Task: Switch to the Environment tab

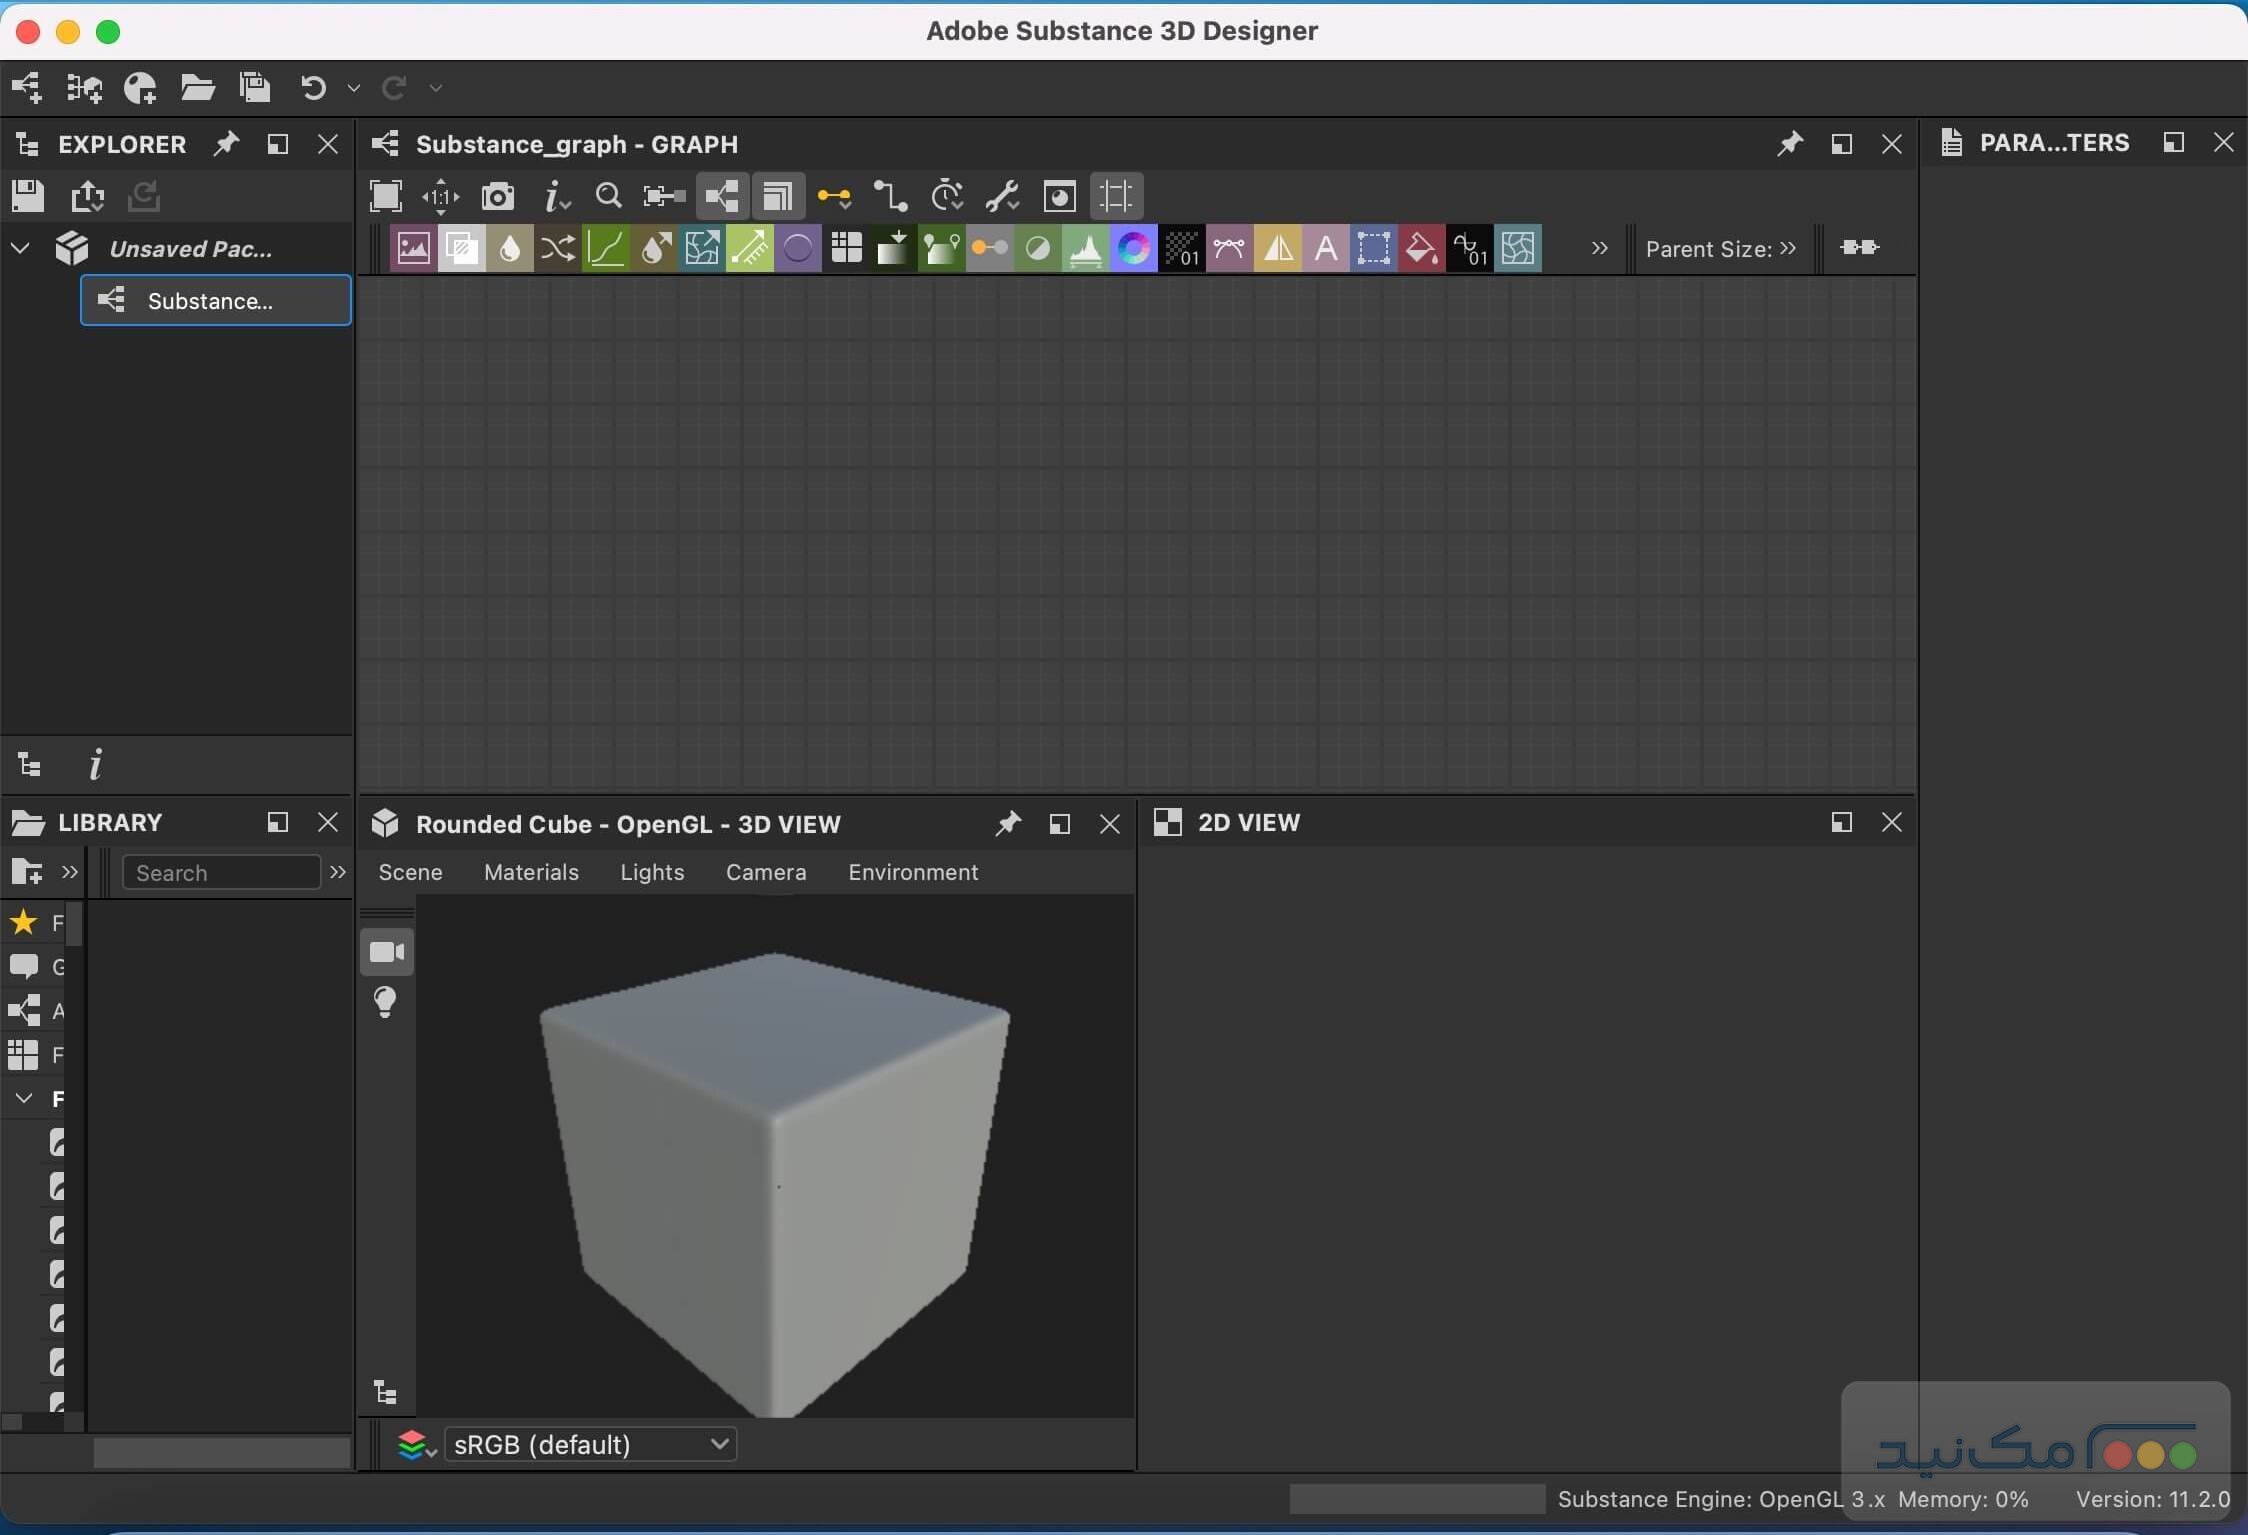Action: pyautogui.click(x=912, y=872)
